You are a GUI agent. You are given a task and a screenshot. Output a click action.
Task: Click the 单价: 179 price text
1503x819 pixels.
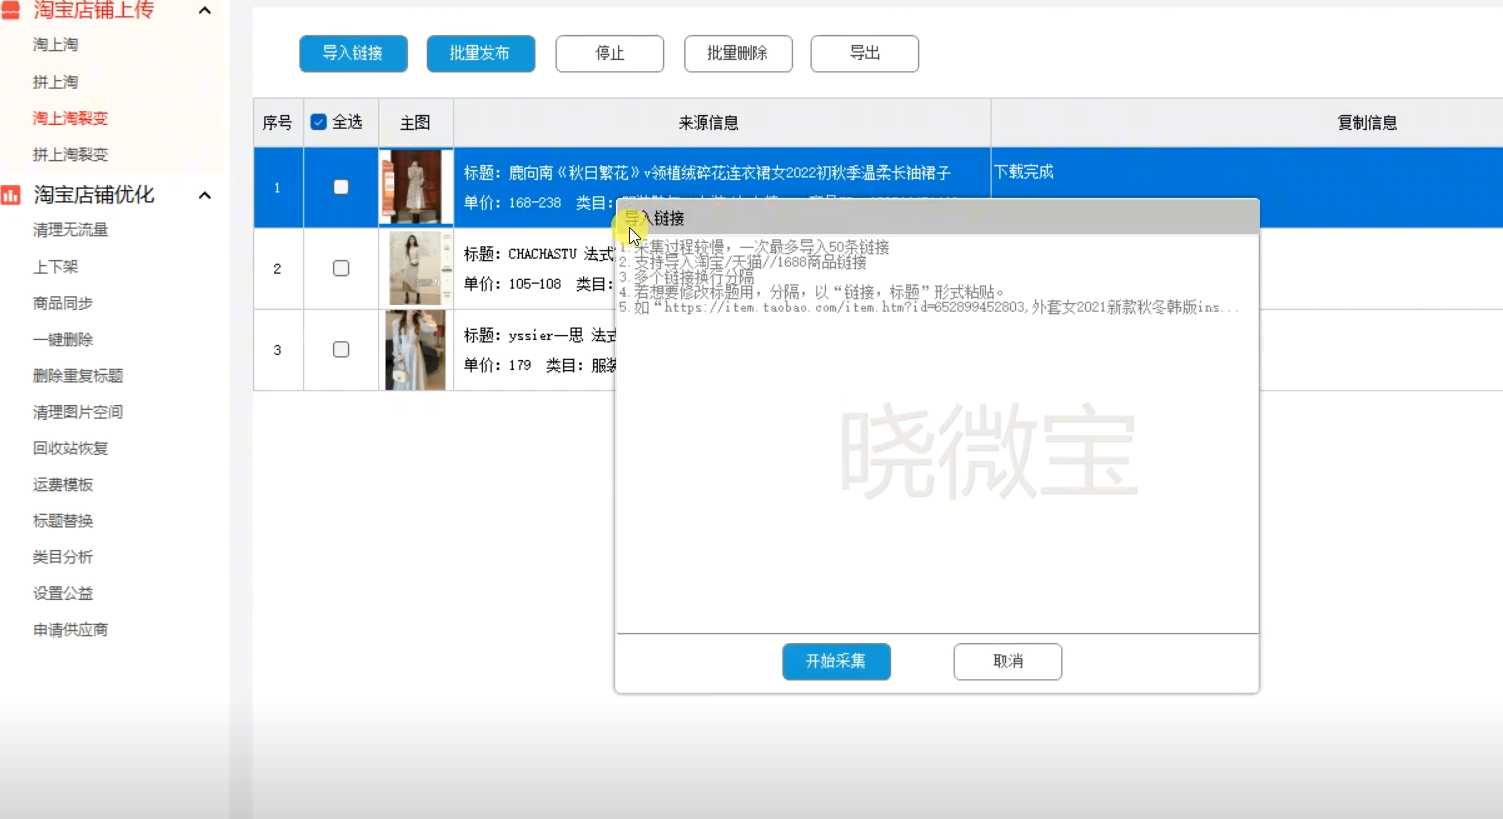497,365
